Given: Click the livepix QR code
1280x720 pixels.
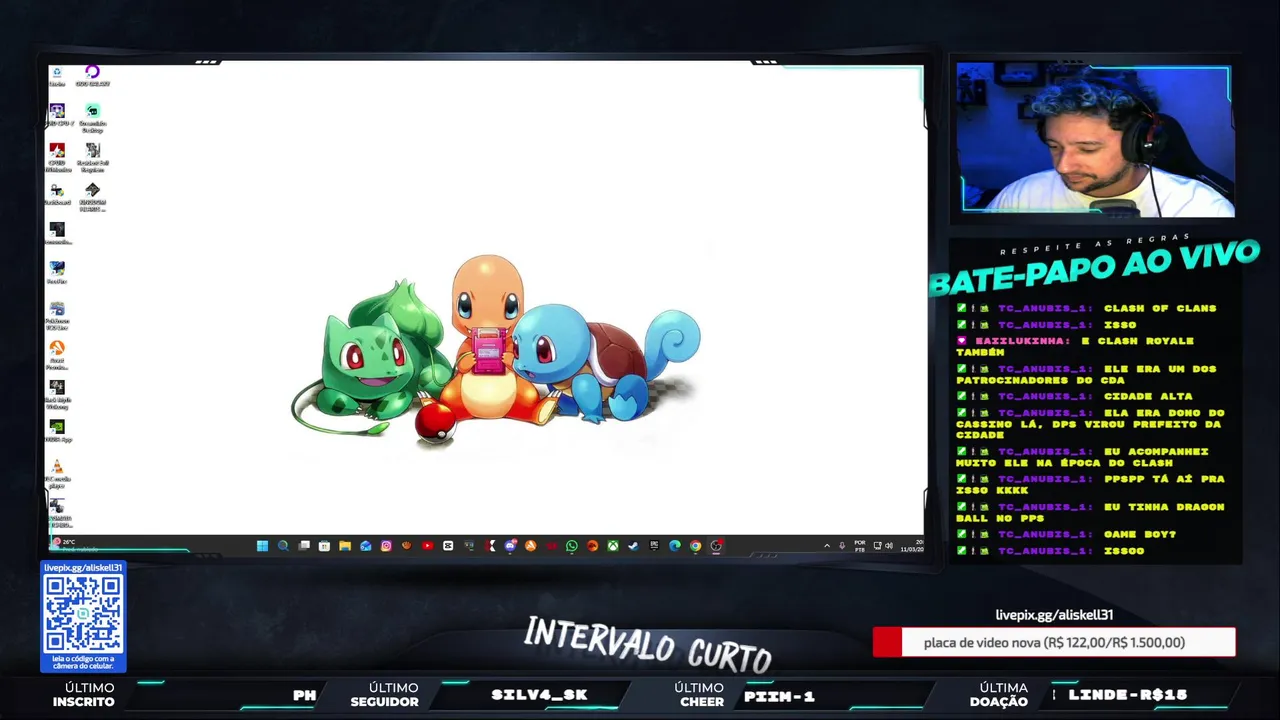Looking at the screenshot, I should pyautogui.click(x=83, y=614).
